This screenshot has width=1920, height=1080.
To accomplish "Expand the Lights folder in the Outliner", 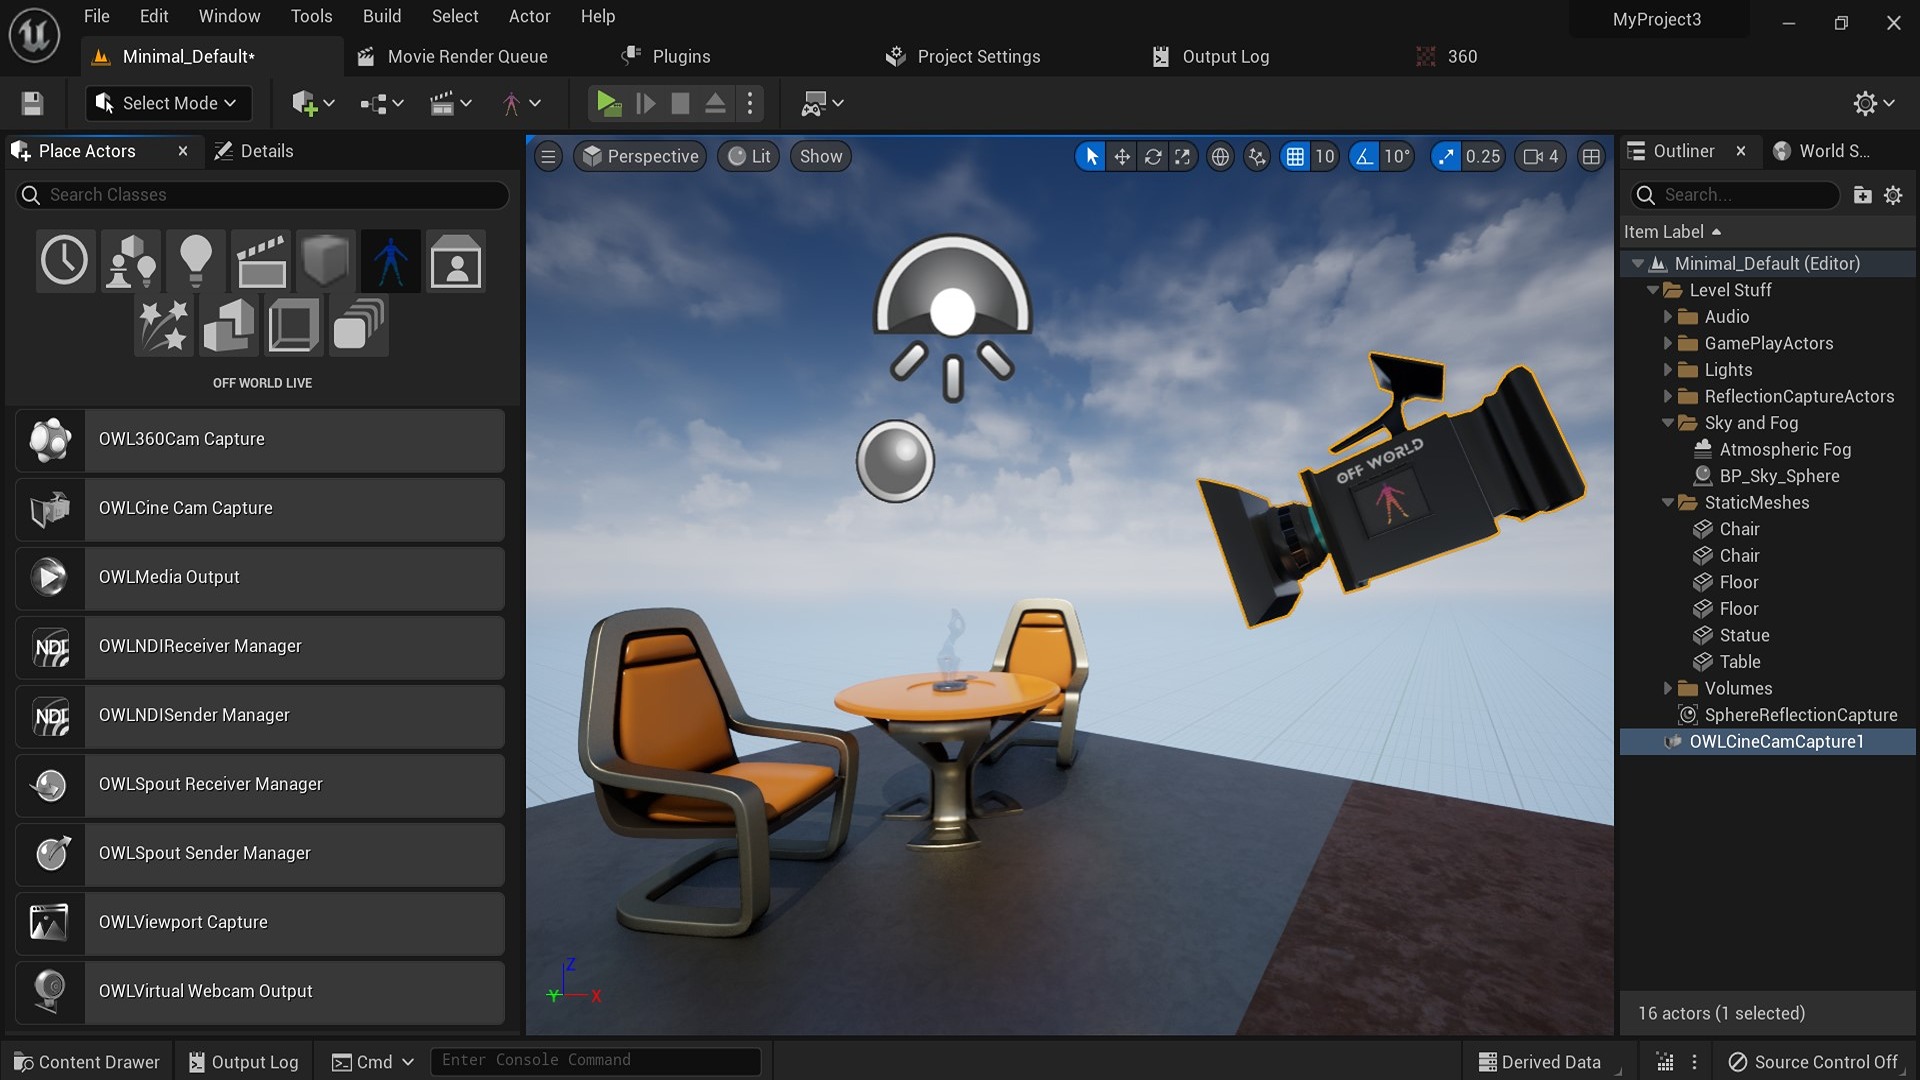I will (1667, 369).
